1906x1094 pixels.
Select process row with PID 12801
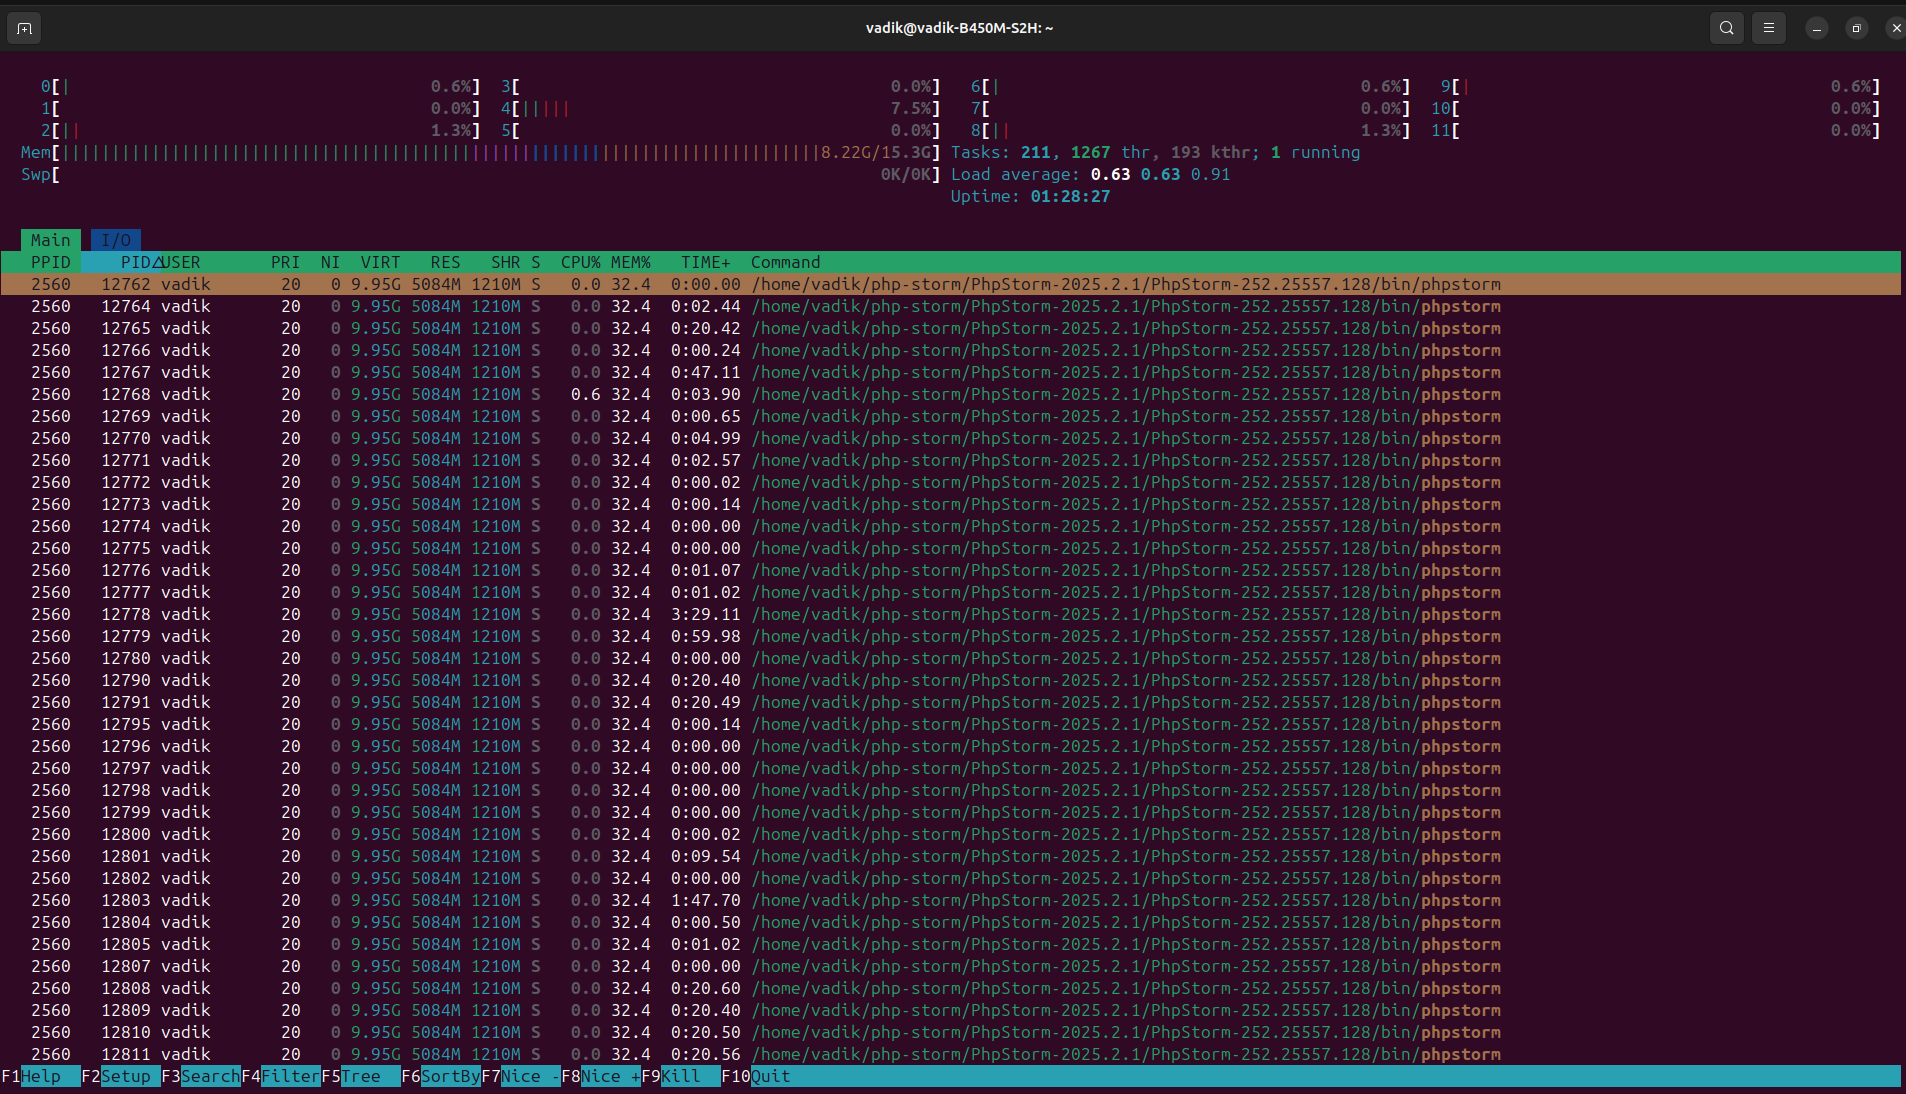click(x=951, y=856)
